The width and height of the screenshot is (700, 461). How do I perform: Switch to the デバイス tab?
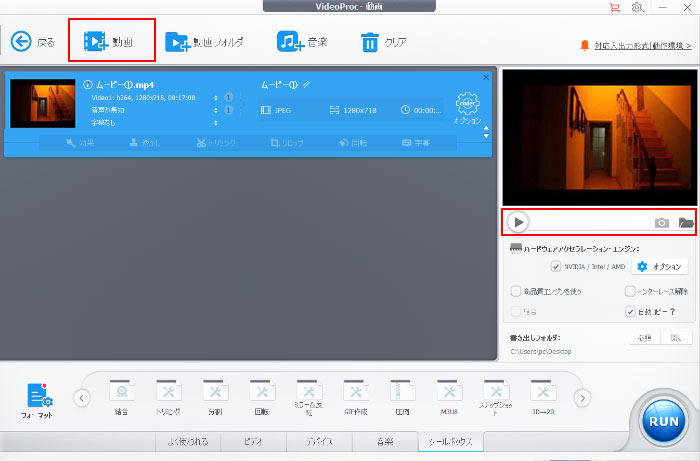click(319, 441)
